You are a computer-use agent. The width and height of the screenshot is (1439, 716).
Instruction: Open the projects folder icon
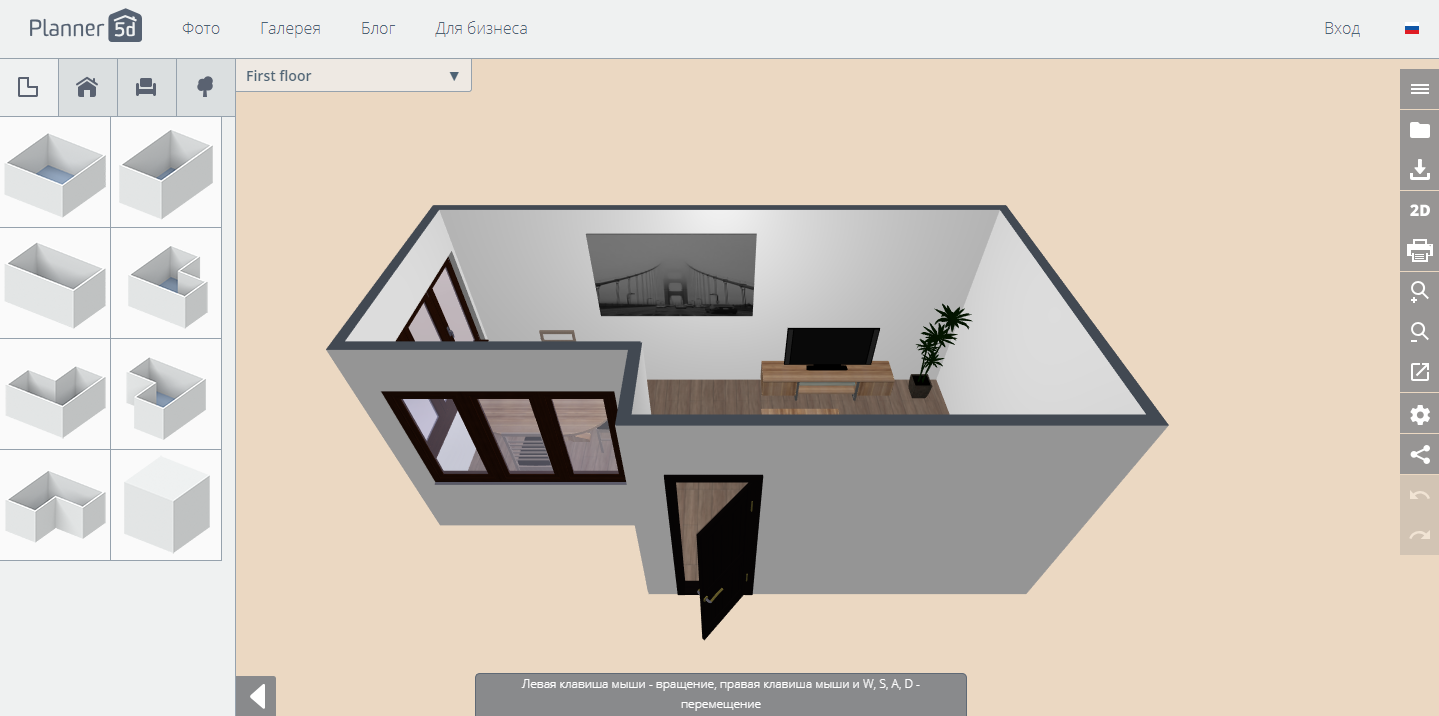[x=1419, y=130]
